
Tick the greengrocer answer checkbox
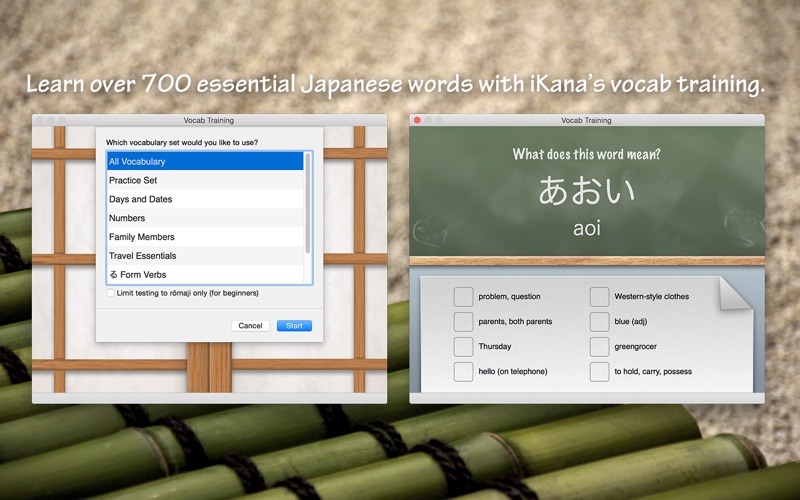click(x=599, y=346)
